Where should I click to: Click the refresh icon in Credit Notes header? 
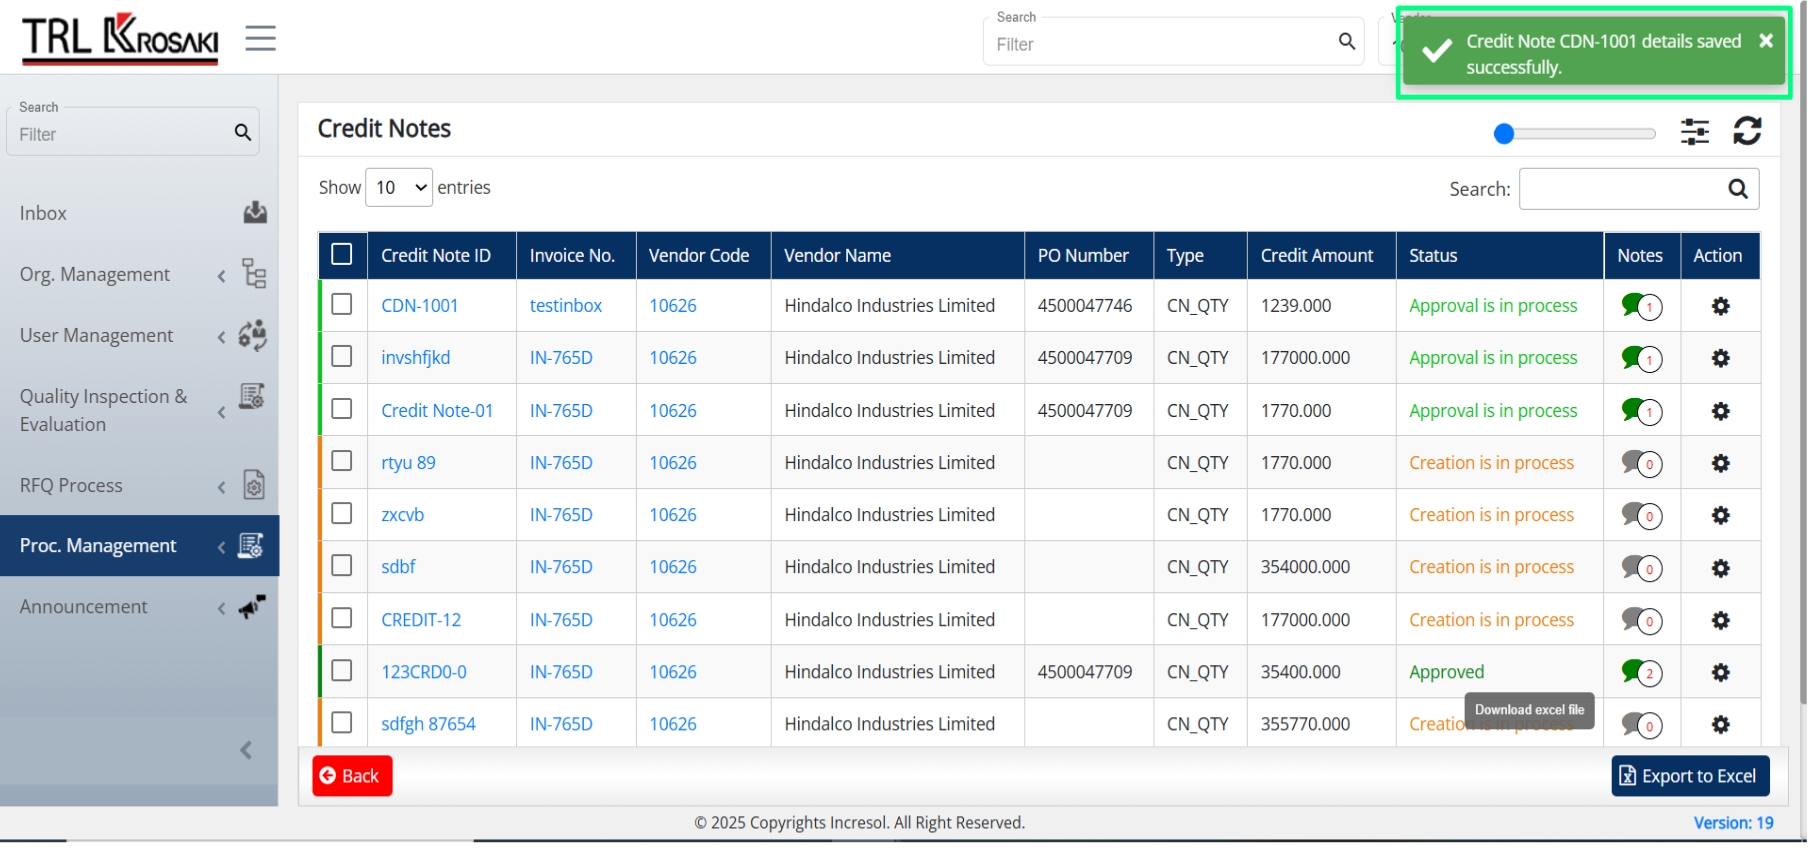1747,131
